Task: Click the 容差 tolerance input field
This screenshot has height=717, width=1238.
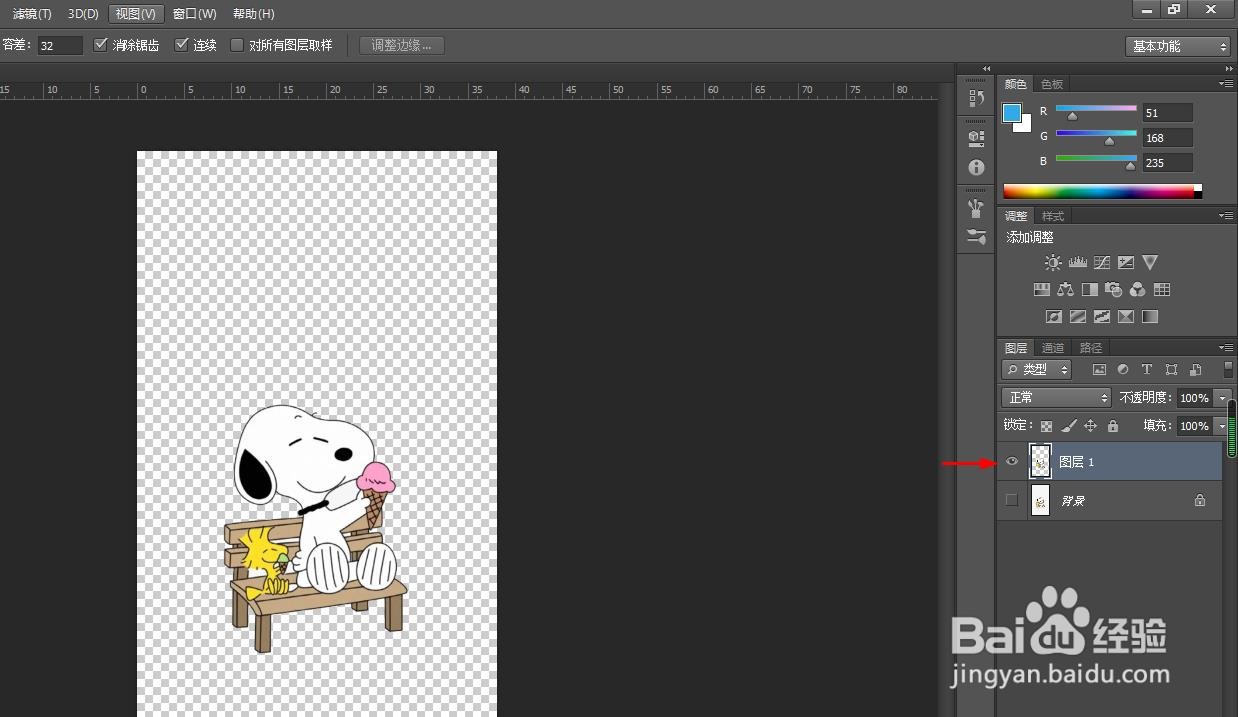Action: pyautogui.click(x=60, y=46)
